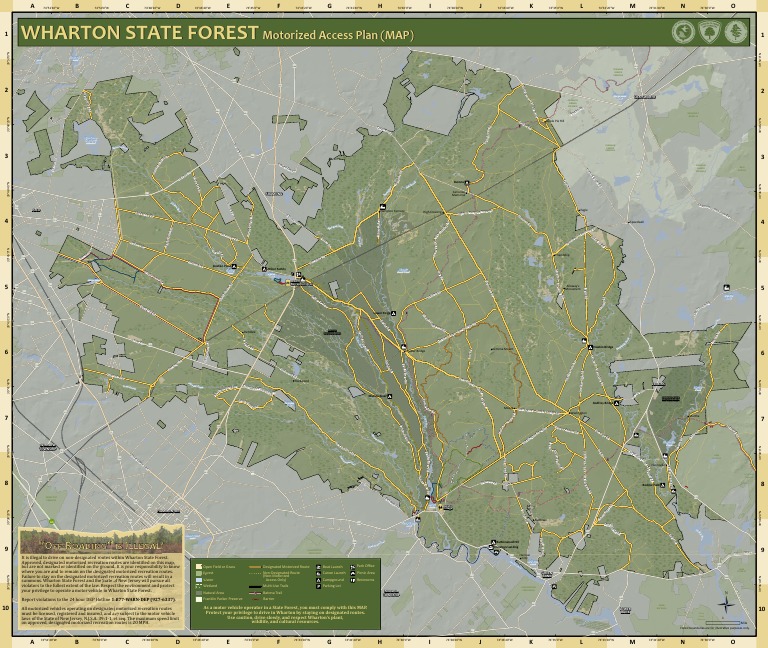
Task: Click the Parking Lot icon in the legend
Action: (x=318, y=586)
